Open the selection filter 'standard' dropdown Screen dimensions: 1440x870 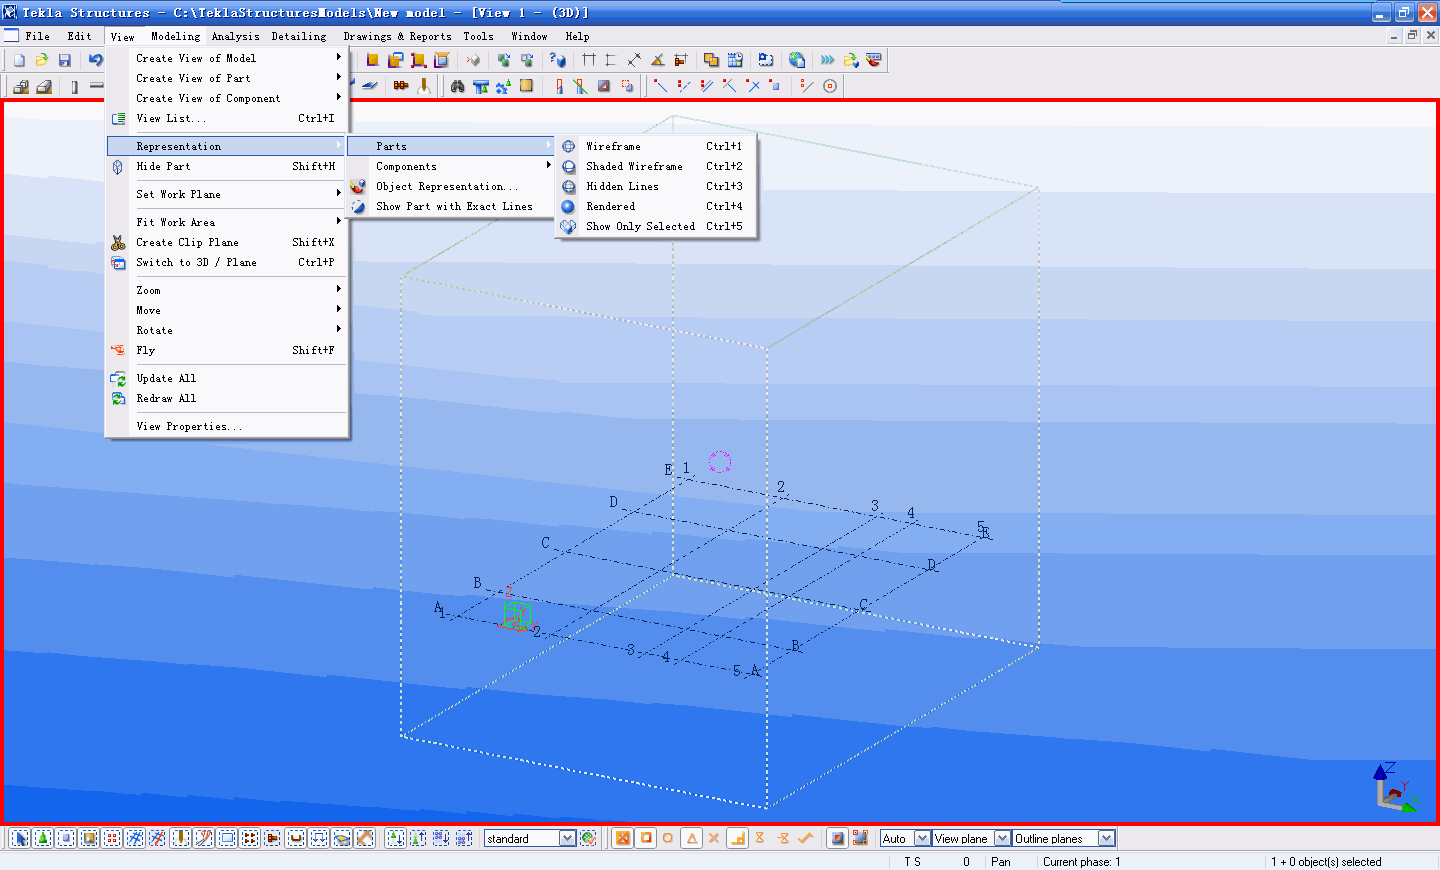pos(567,838)
